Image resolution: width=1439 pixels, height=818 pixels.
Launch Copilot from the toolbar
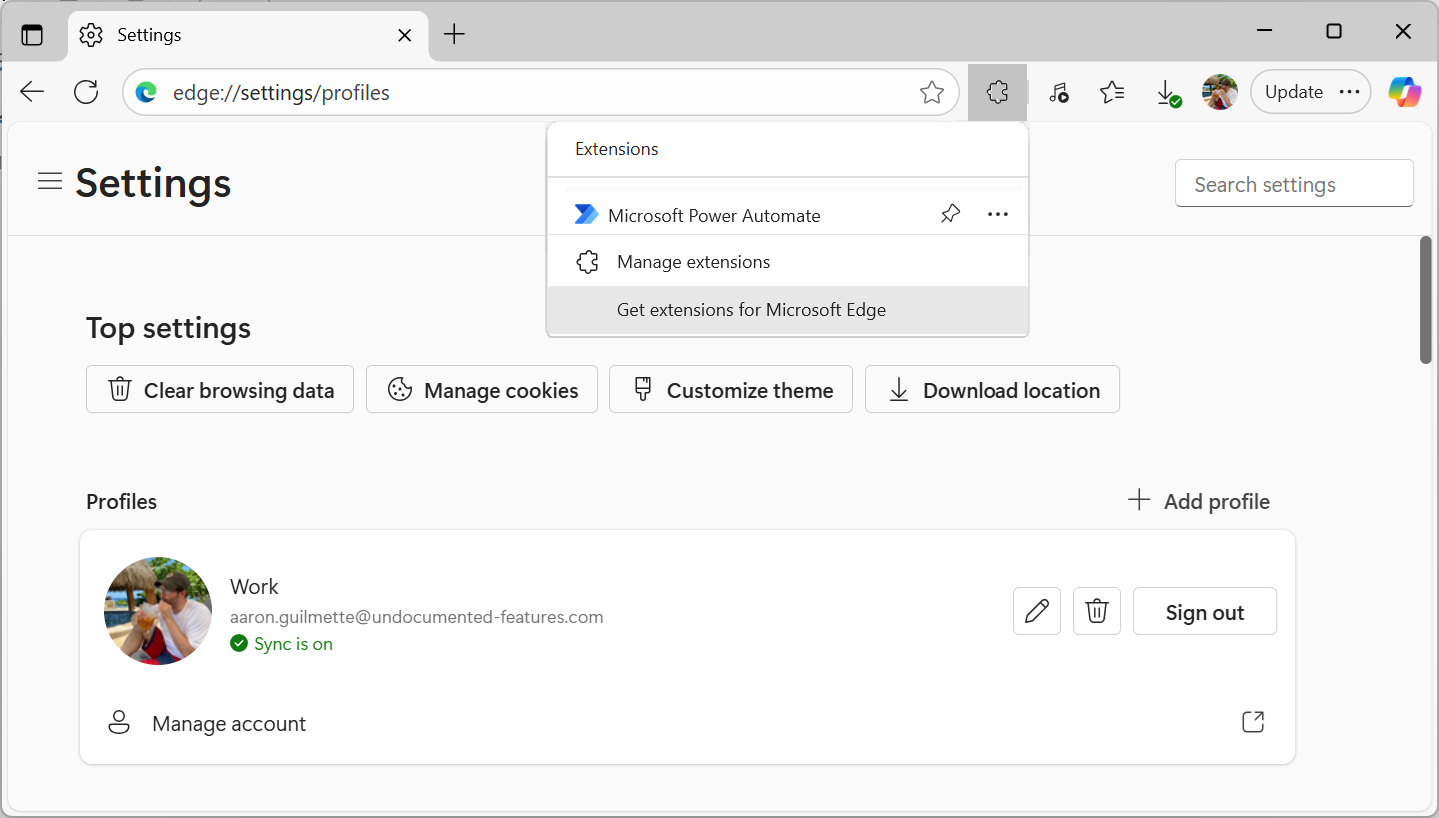pyautogui.click(x=1404, y=91)
